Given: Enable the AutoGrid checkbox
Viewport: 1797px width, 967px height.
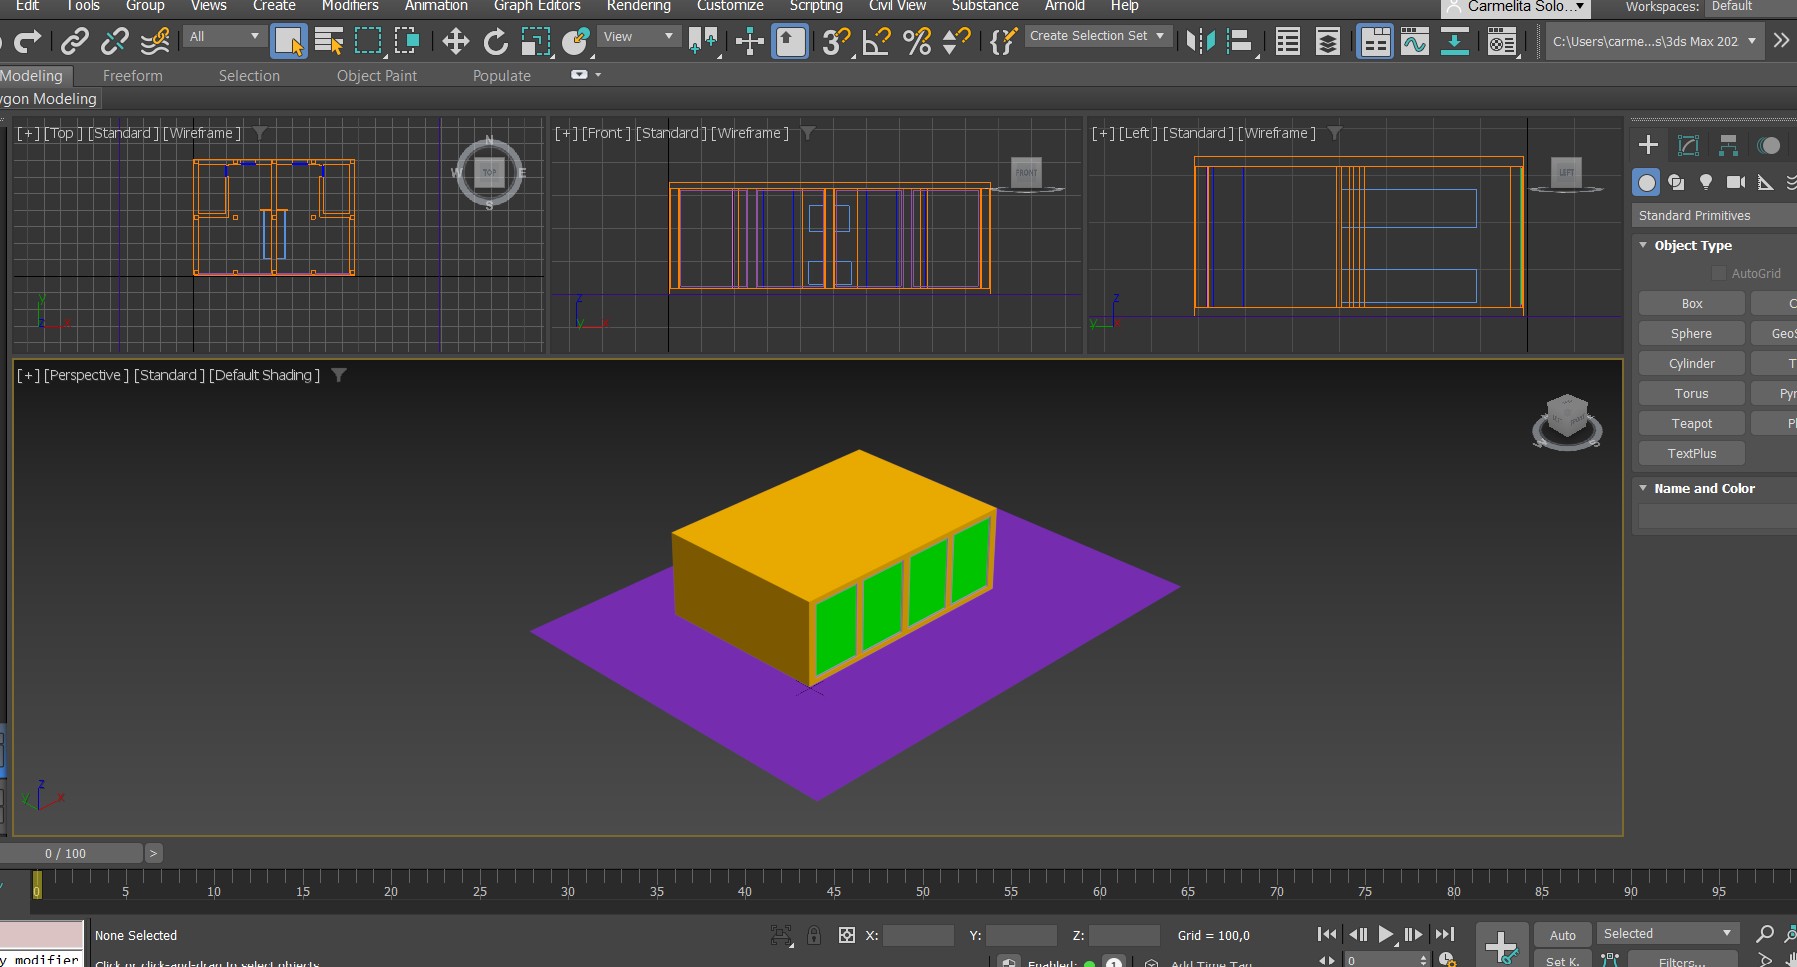Looking at the screenshot, I should [1719, 273].
